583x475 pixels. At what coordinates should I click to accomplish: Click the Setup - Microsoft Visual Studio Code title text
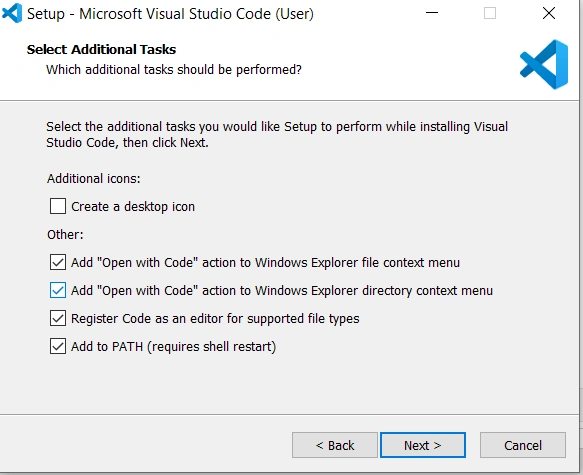click(x=170, y=14)
